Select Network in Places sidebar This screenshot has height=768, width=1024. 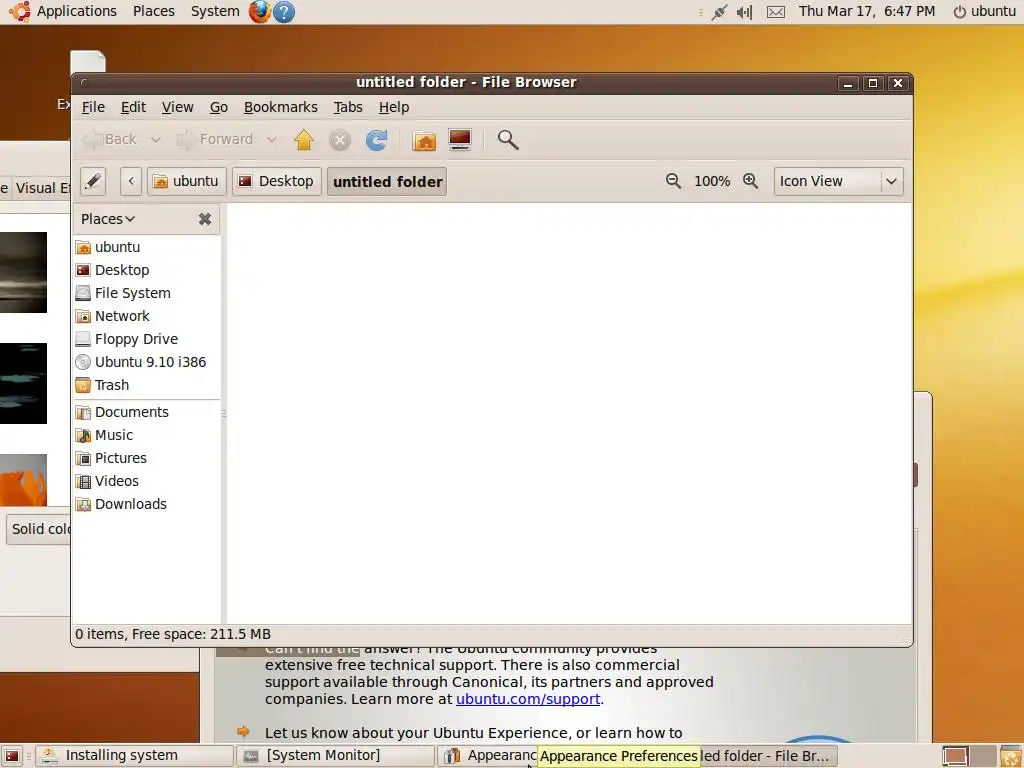coord(147,316)
